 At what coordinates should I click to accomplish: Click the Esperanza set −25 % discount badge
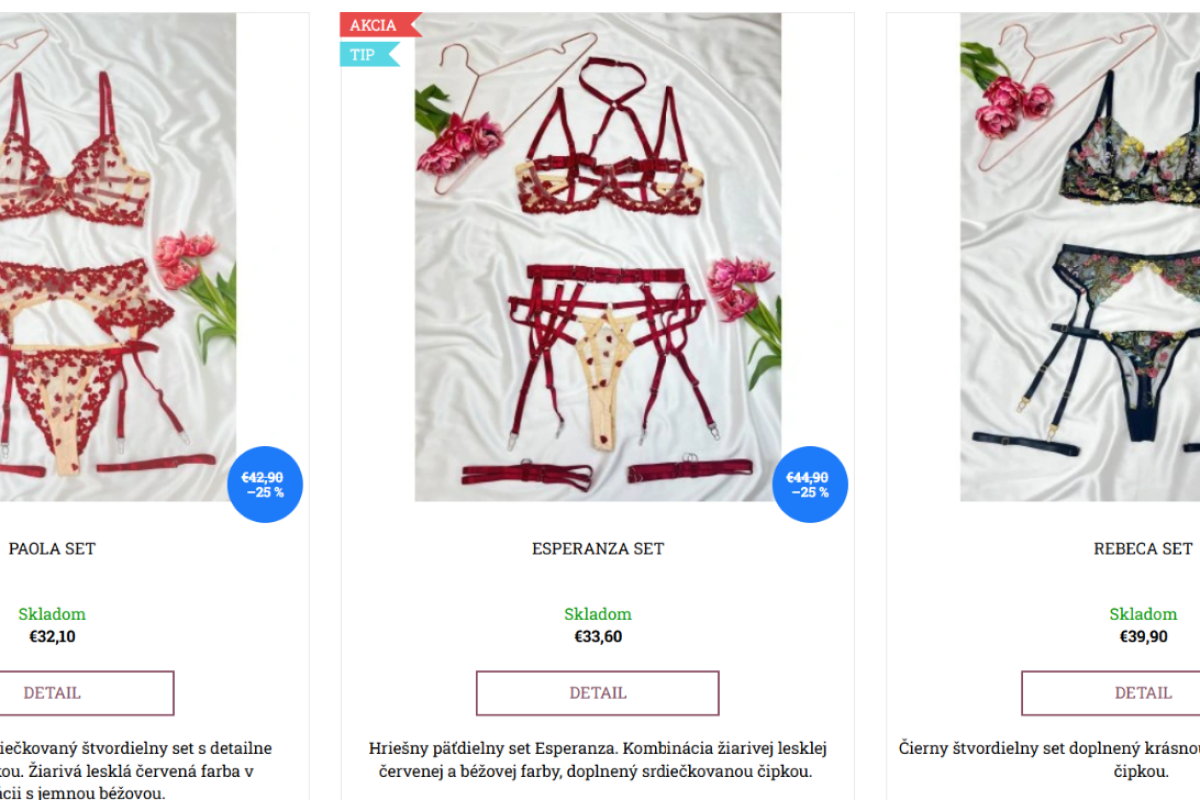click(810, 485)
